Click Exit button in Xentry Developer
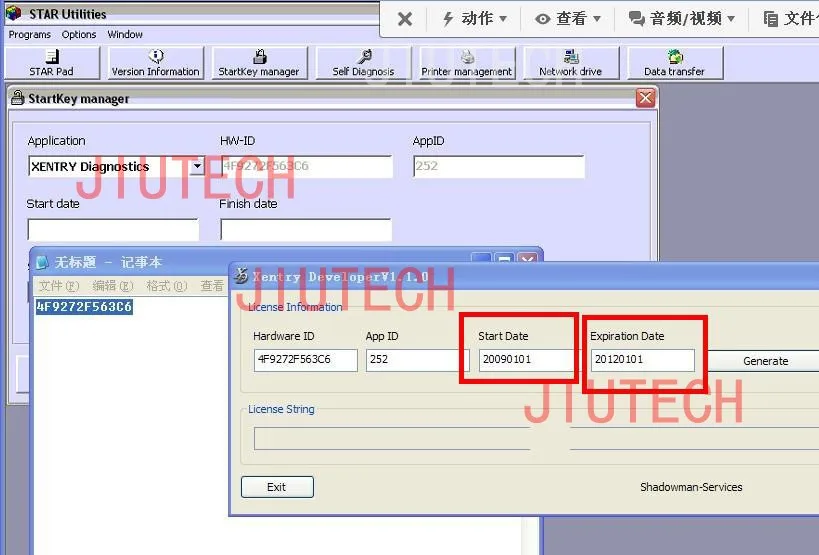The height and width of the screenshot is (555, 819). point(277,487)
